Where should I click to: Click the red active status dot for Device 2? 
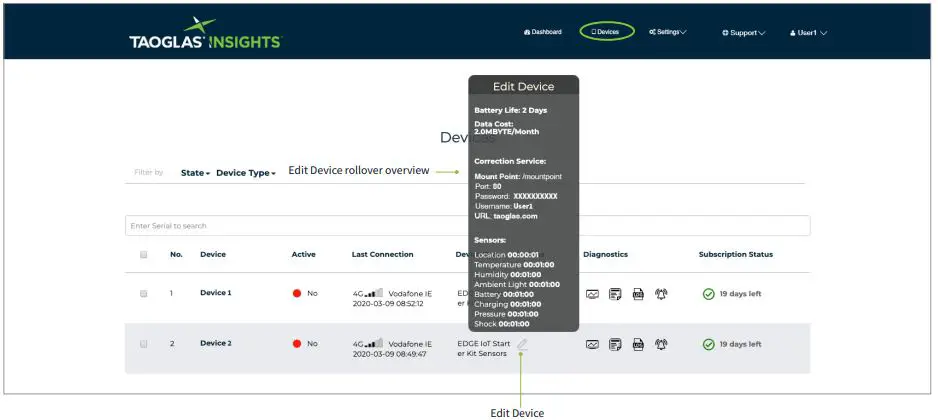click(x=297, y=344)
